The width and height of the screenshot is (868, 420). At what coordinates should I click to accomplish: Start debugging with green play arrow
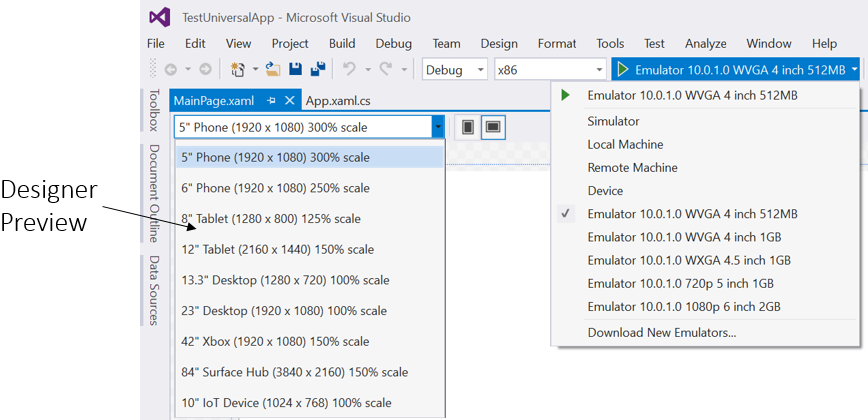click(x=623, y=70)
